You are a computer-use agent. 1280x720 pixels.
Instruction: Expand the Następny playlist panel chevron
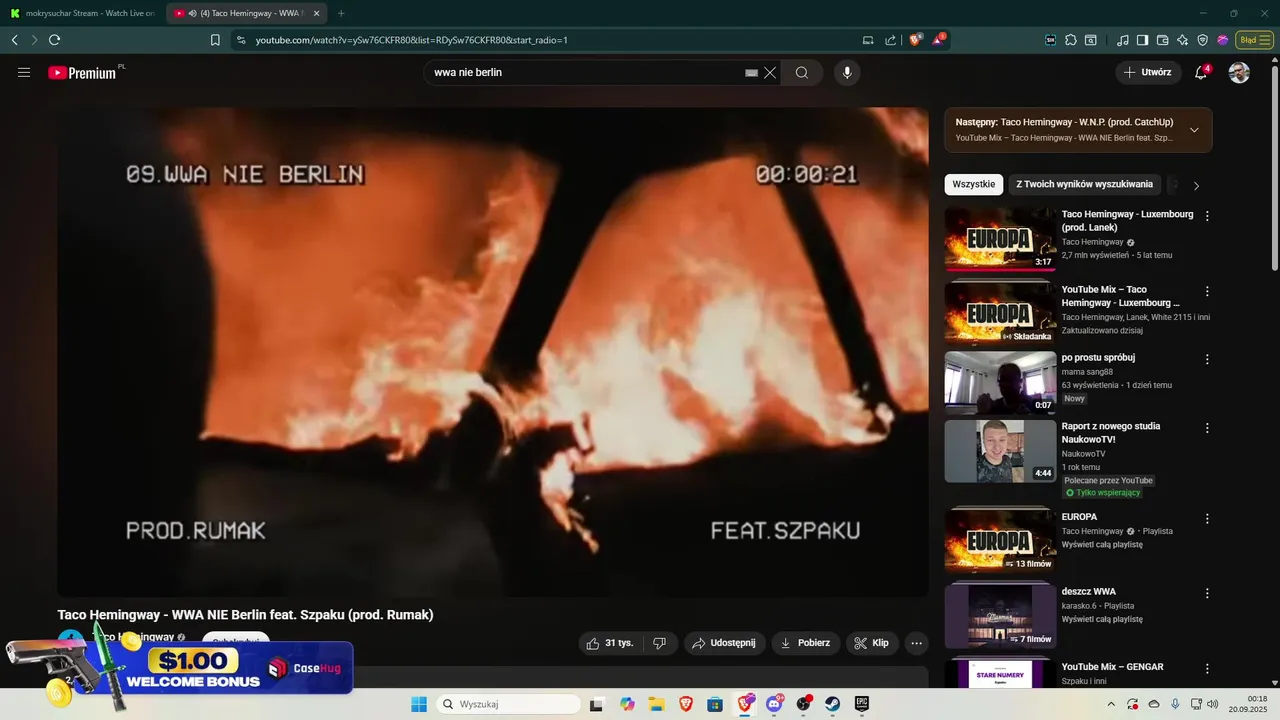[x=1194, y=130]
